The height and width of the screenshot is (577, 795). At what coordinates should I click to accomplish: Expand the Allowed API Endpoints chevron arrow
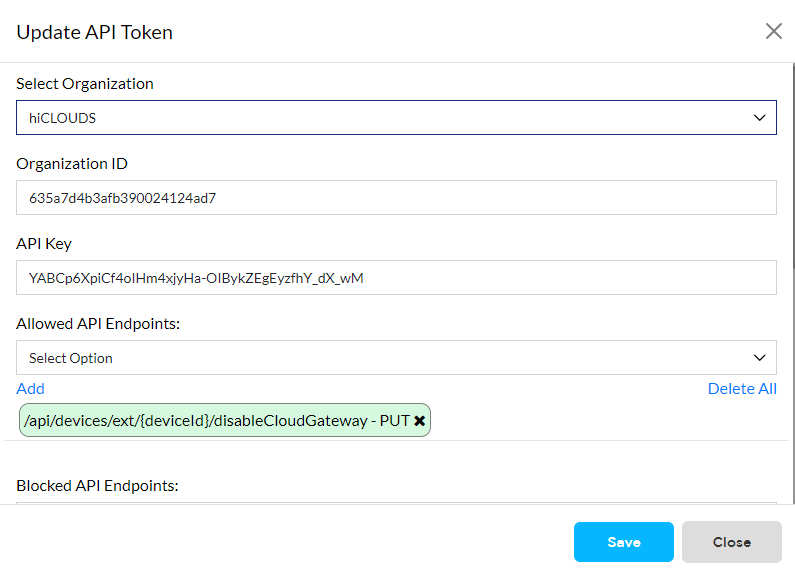tap(759, 358)
